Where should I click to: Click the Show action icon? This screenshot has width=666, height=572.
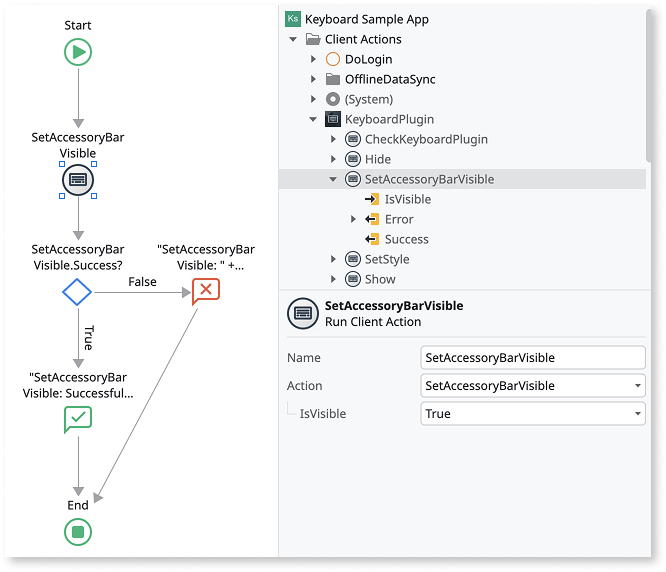tap(353, 279)
